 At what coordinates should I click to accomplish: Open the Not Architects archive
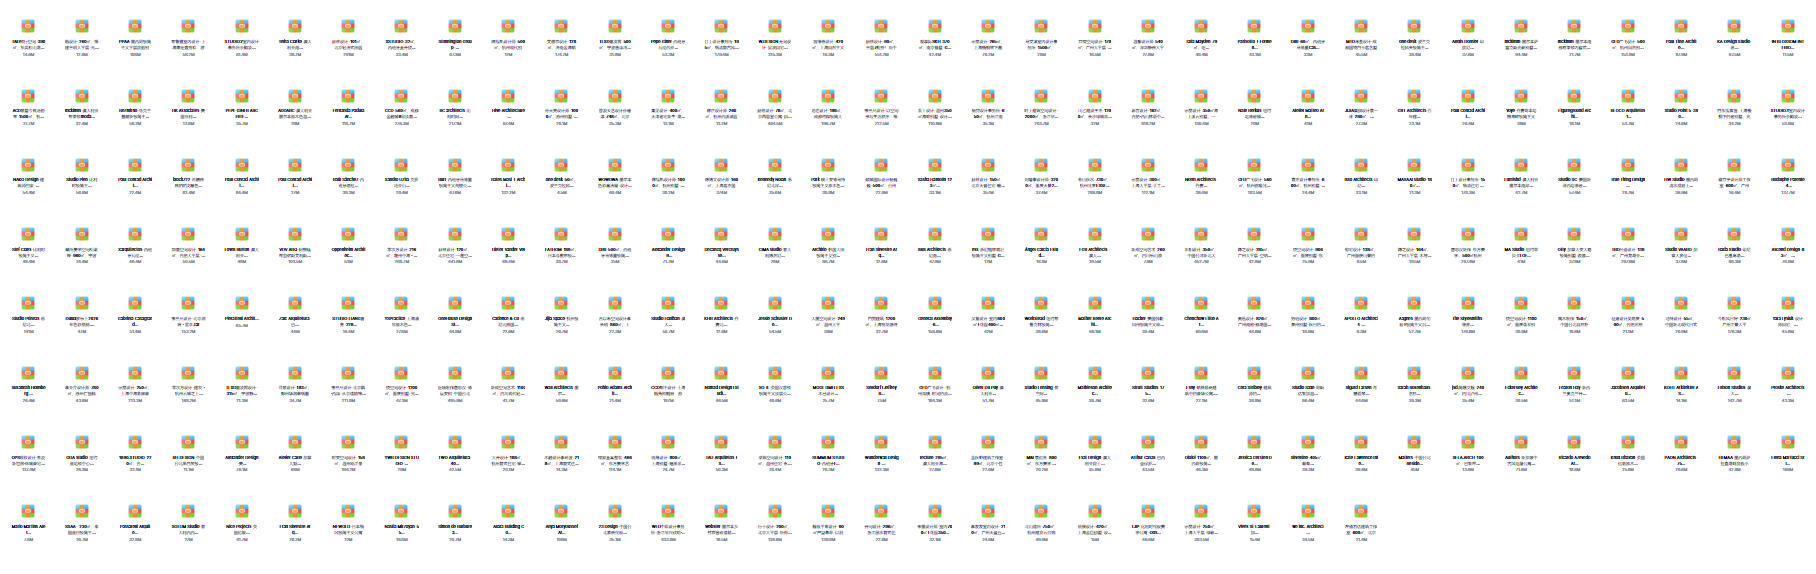1201,164
